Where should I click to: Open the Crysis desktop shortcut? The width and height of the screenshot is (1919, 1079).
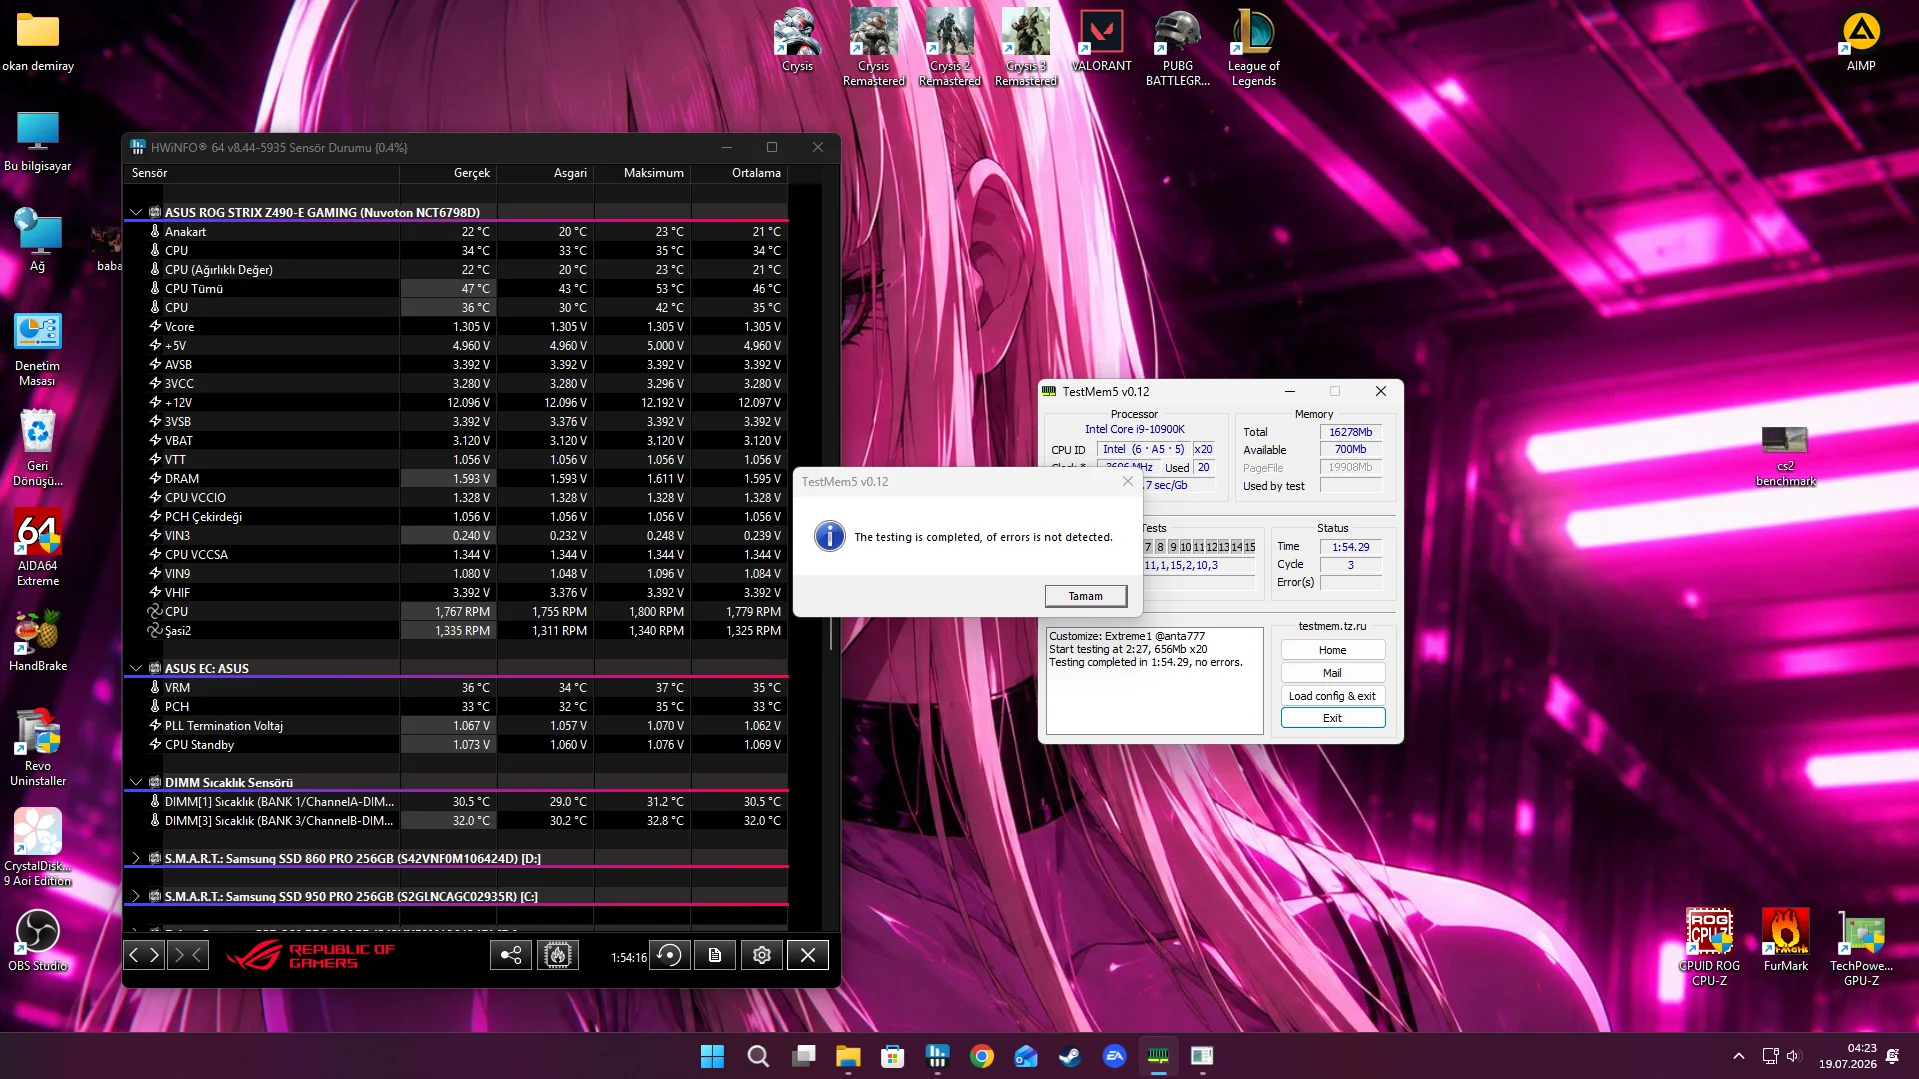tap(797, 41)
